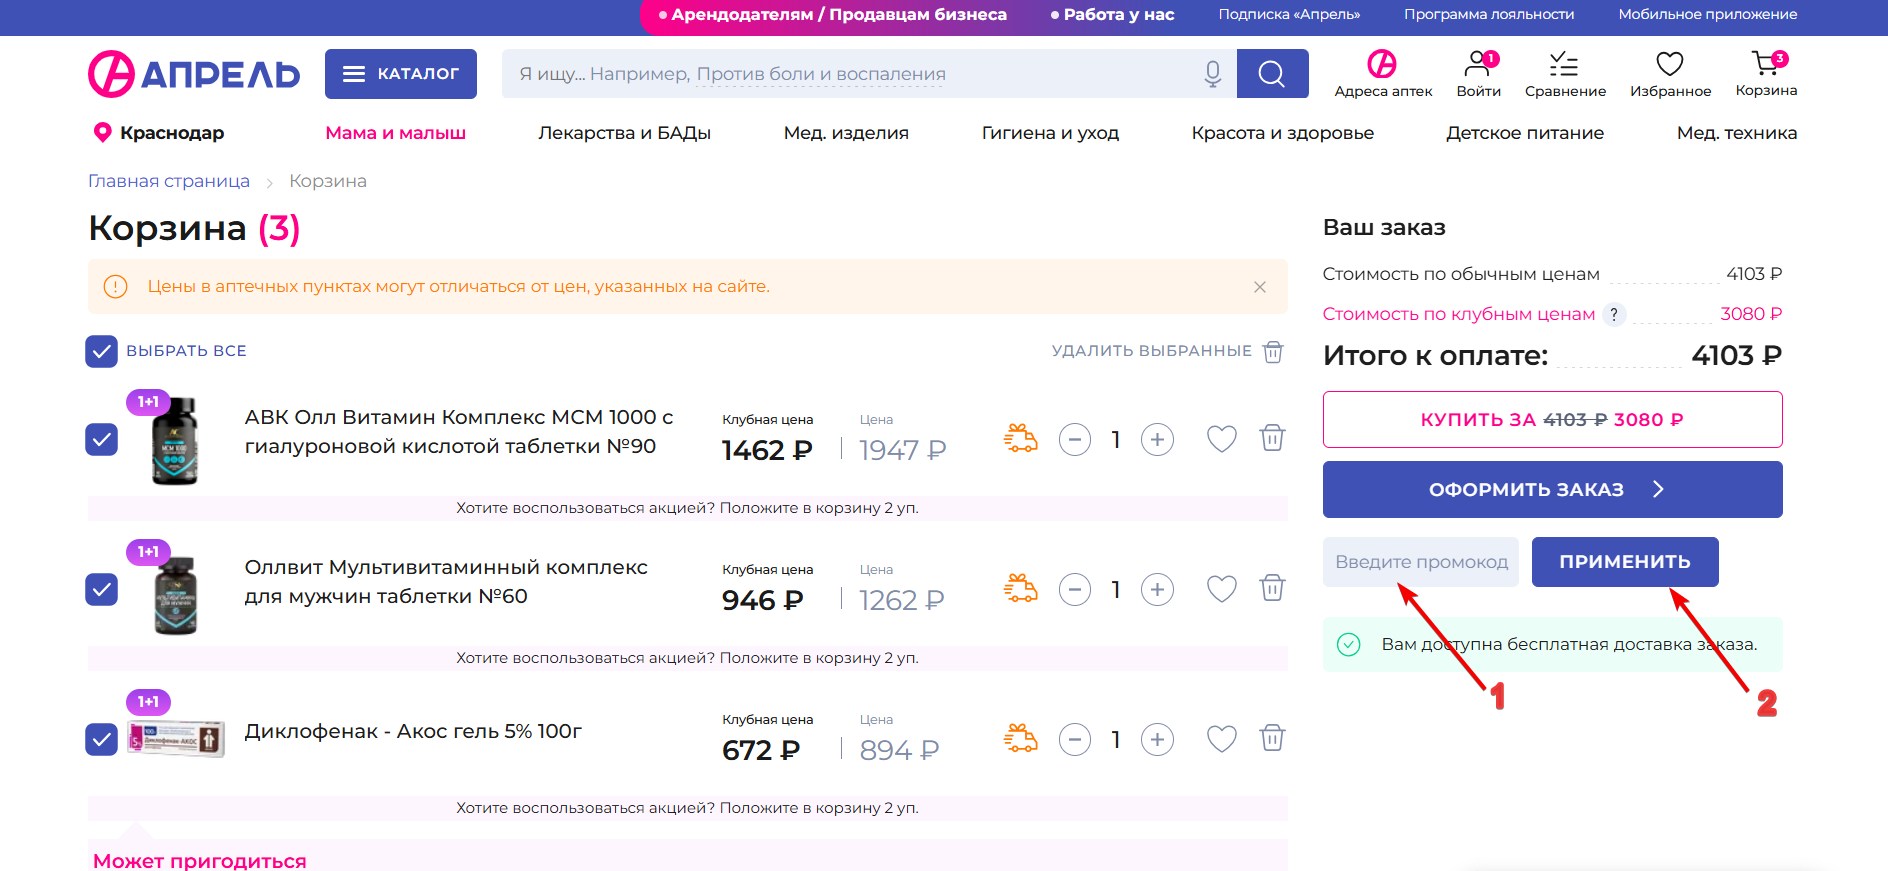Image resolution: width=1888 pixels, height=871 pixels.
Task: Dismiss the pharmacy price warning notice
Action: pyautogui.click(x=1259, y=287)
